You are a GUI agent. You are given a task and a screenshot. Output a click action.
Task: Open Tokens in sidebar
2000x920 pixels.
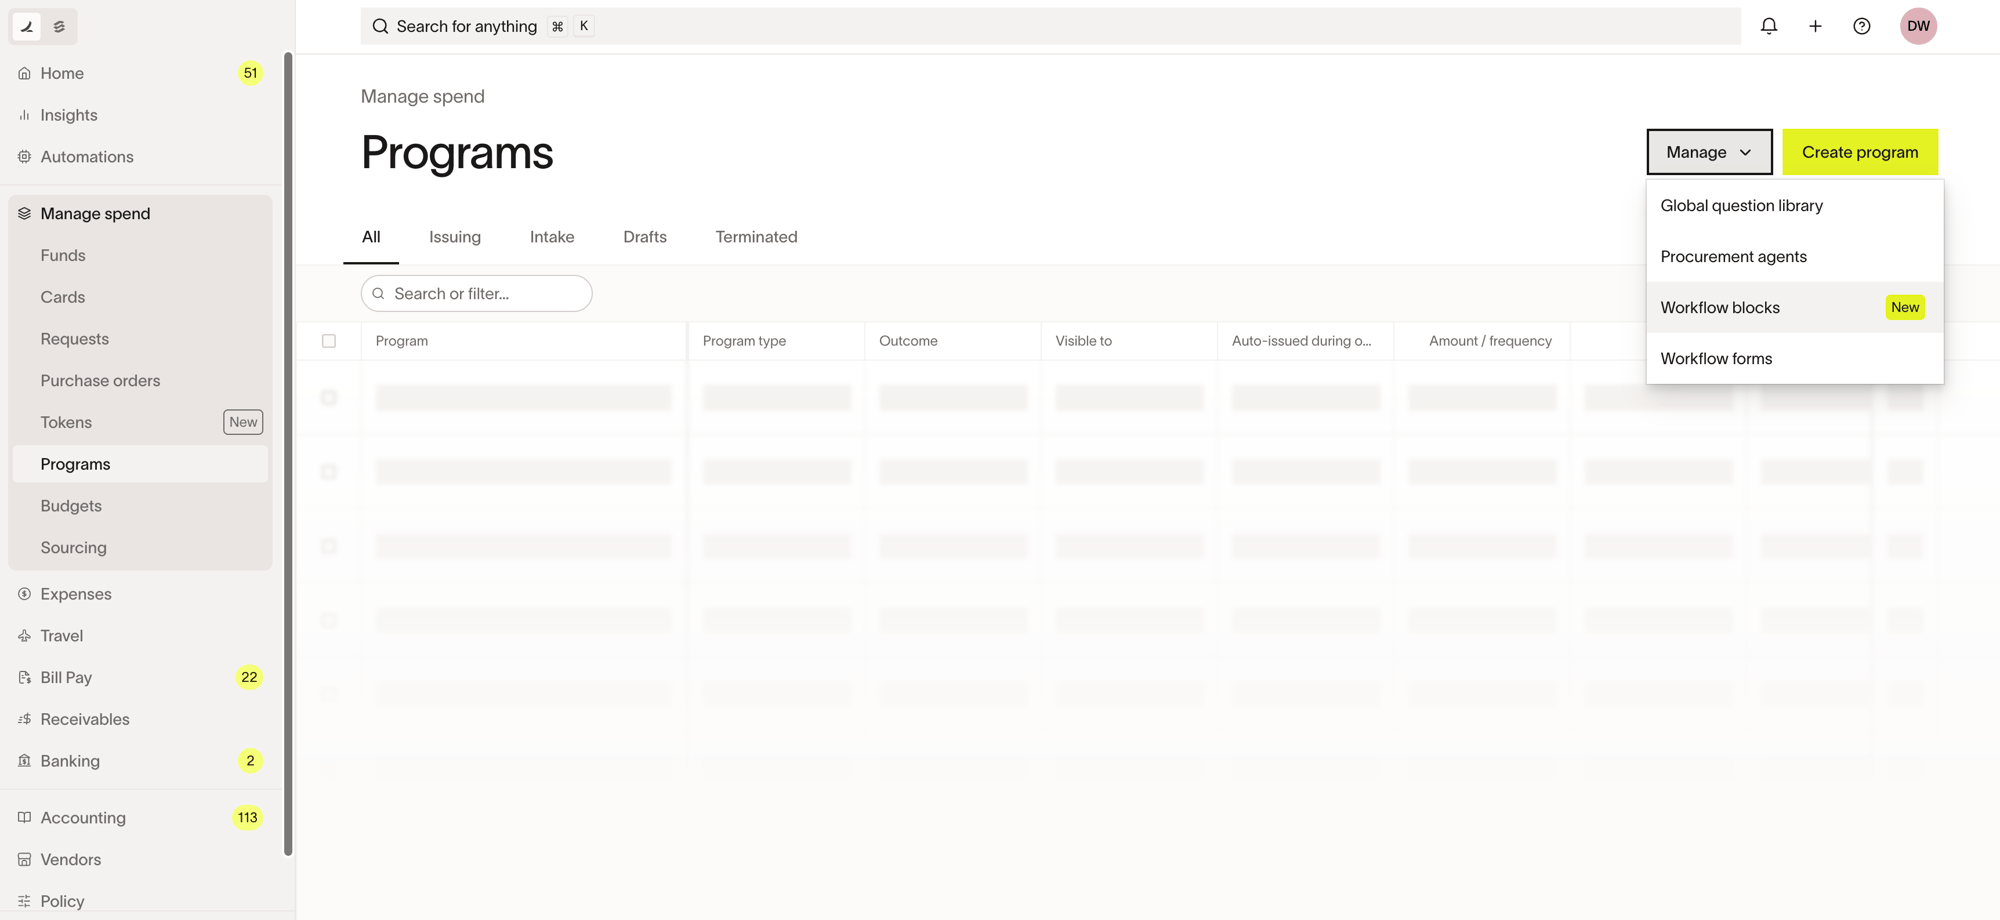[140, 423]
